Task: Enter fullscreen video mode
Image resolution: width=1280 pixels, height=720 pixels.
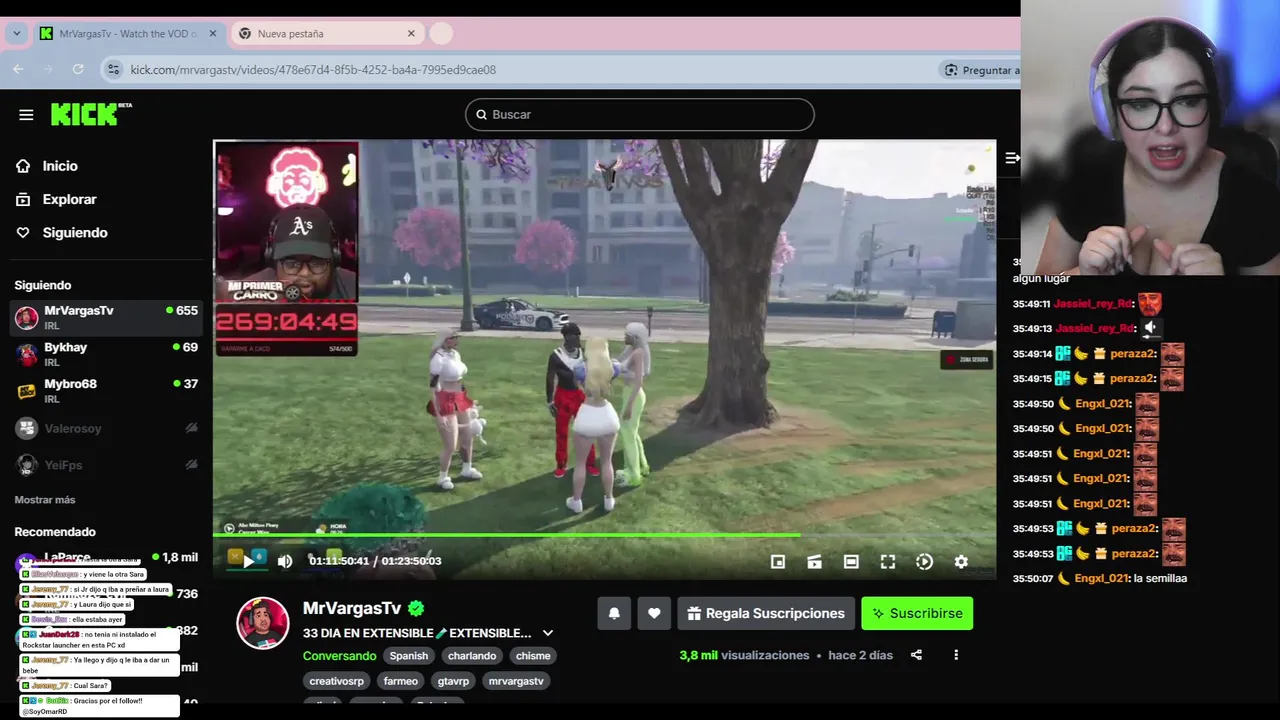Action: pos(888,562)
